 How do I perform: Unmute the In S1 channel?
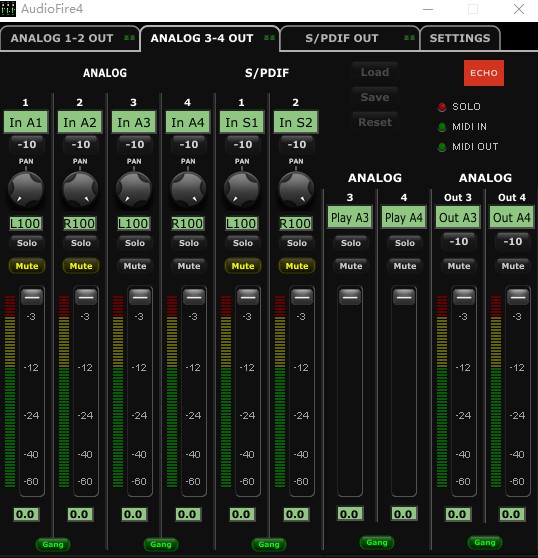(x=243, y=266)
